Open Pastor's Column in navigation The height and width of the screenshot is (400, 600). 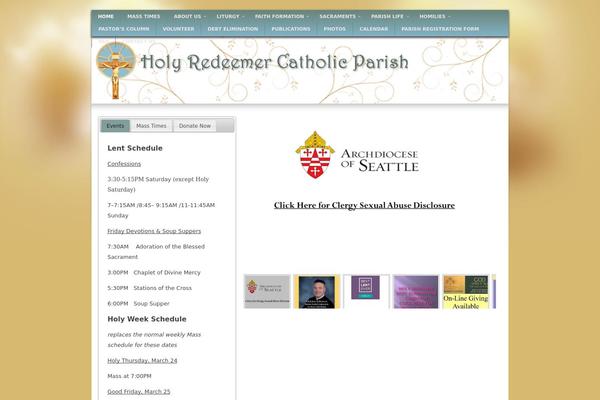coord(124,29)
